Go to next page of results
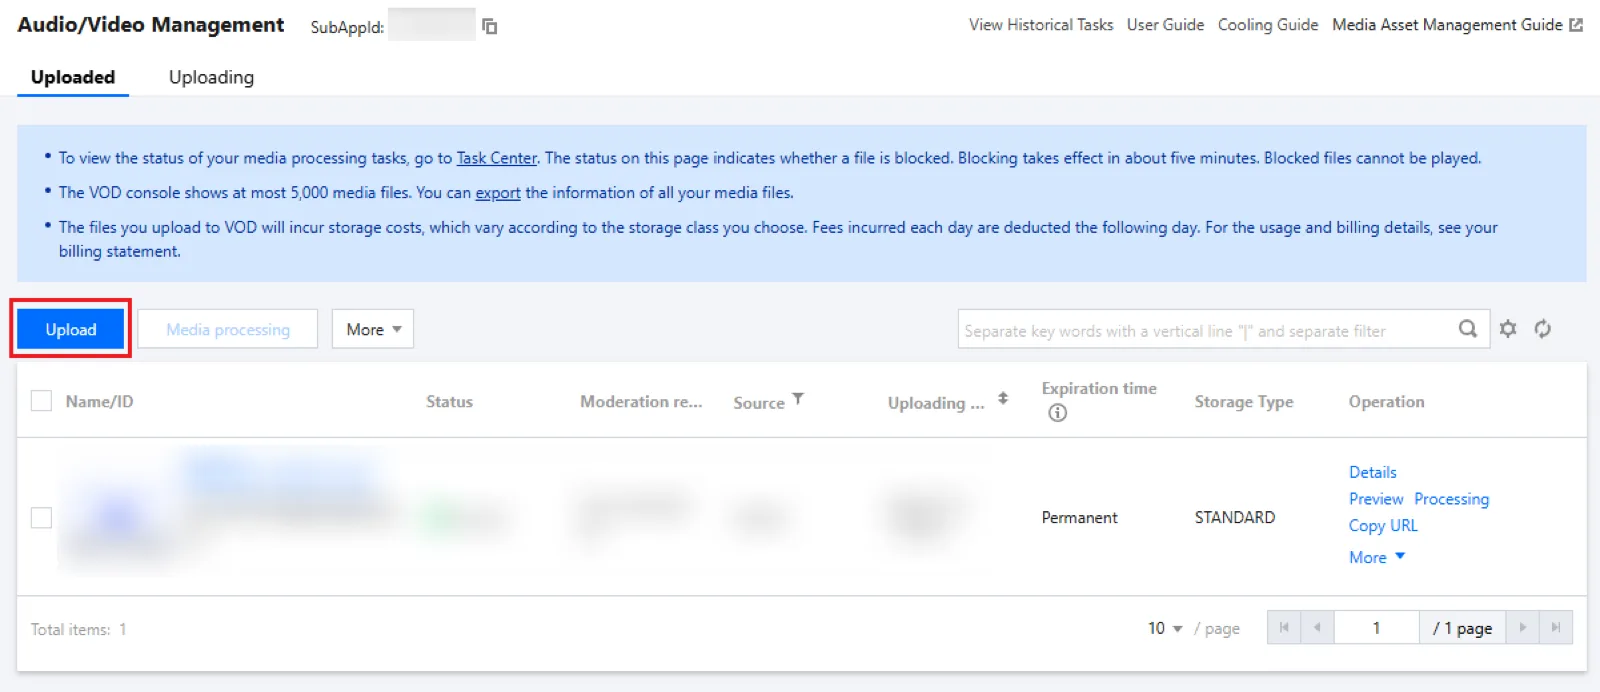Screen dimensions: 1600x692 click(1522, 628)
